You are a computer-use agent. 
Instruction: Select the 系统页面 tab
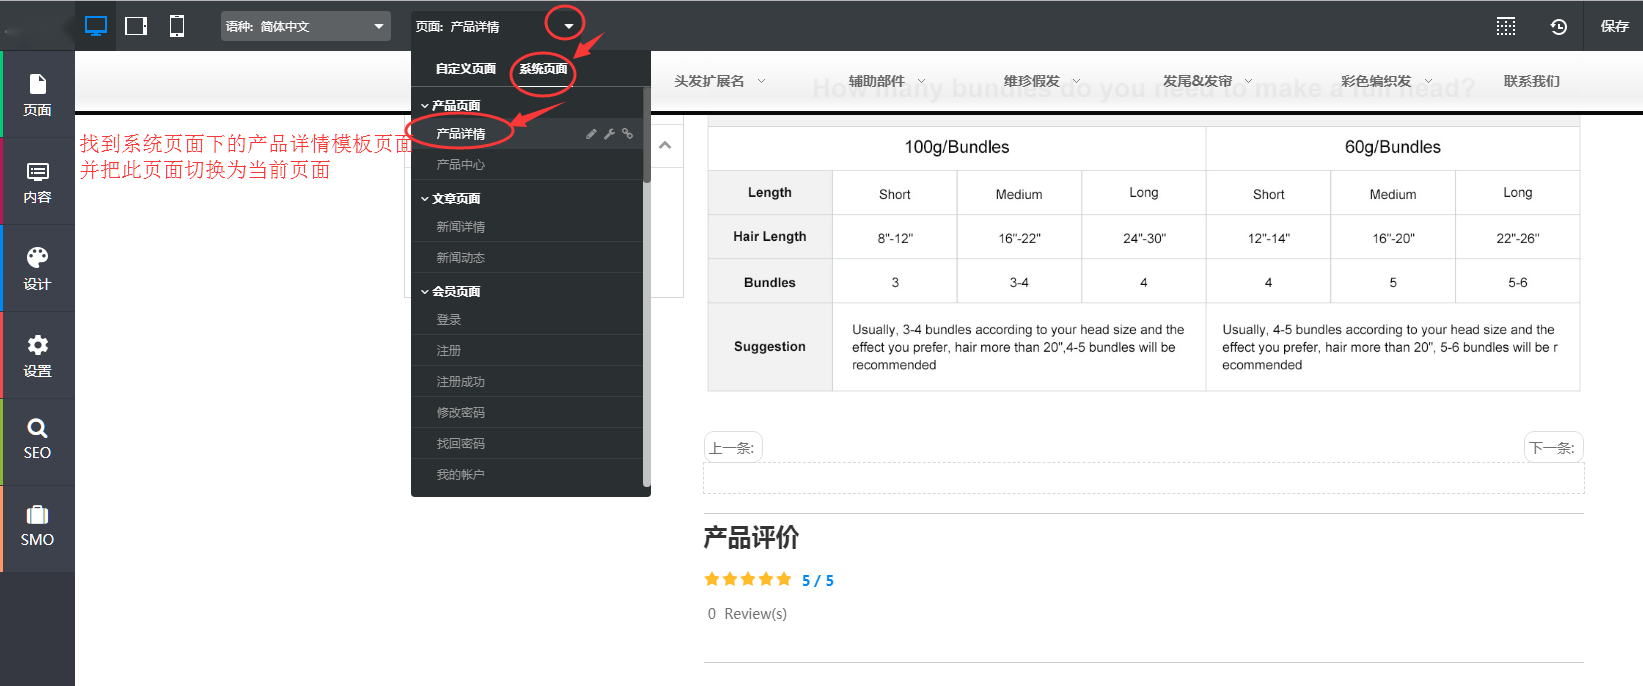coord(543,69)
